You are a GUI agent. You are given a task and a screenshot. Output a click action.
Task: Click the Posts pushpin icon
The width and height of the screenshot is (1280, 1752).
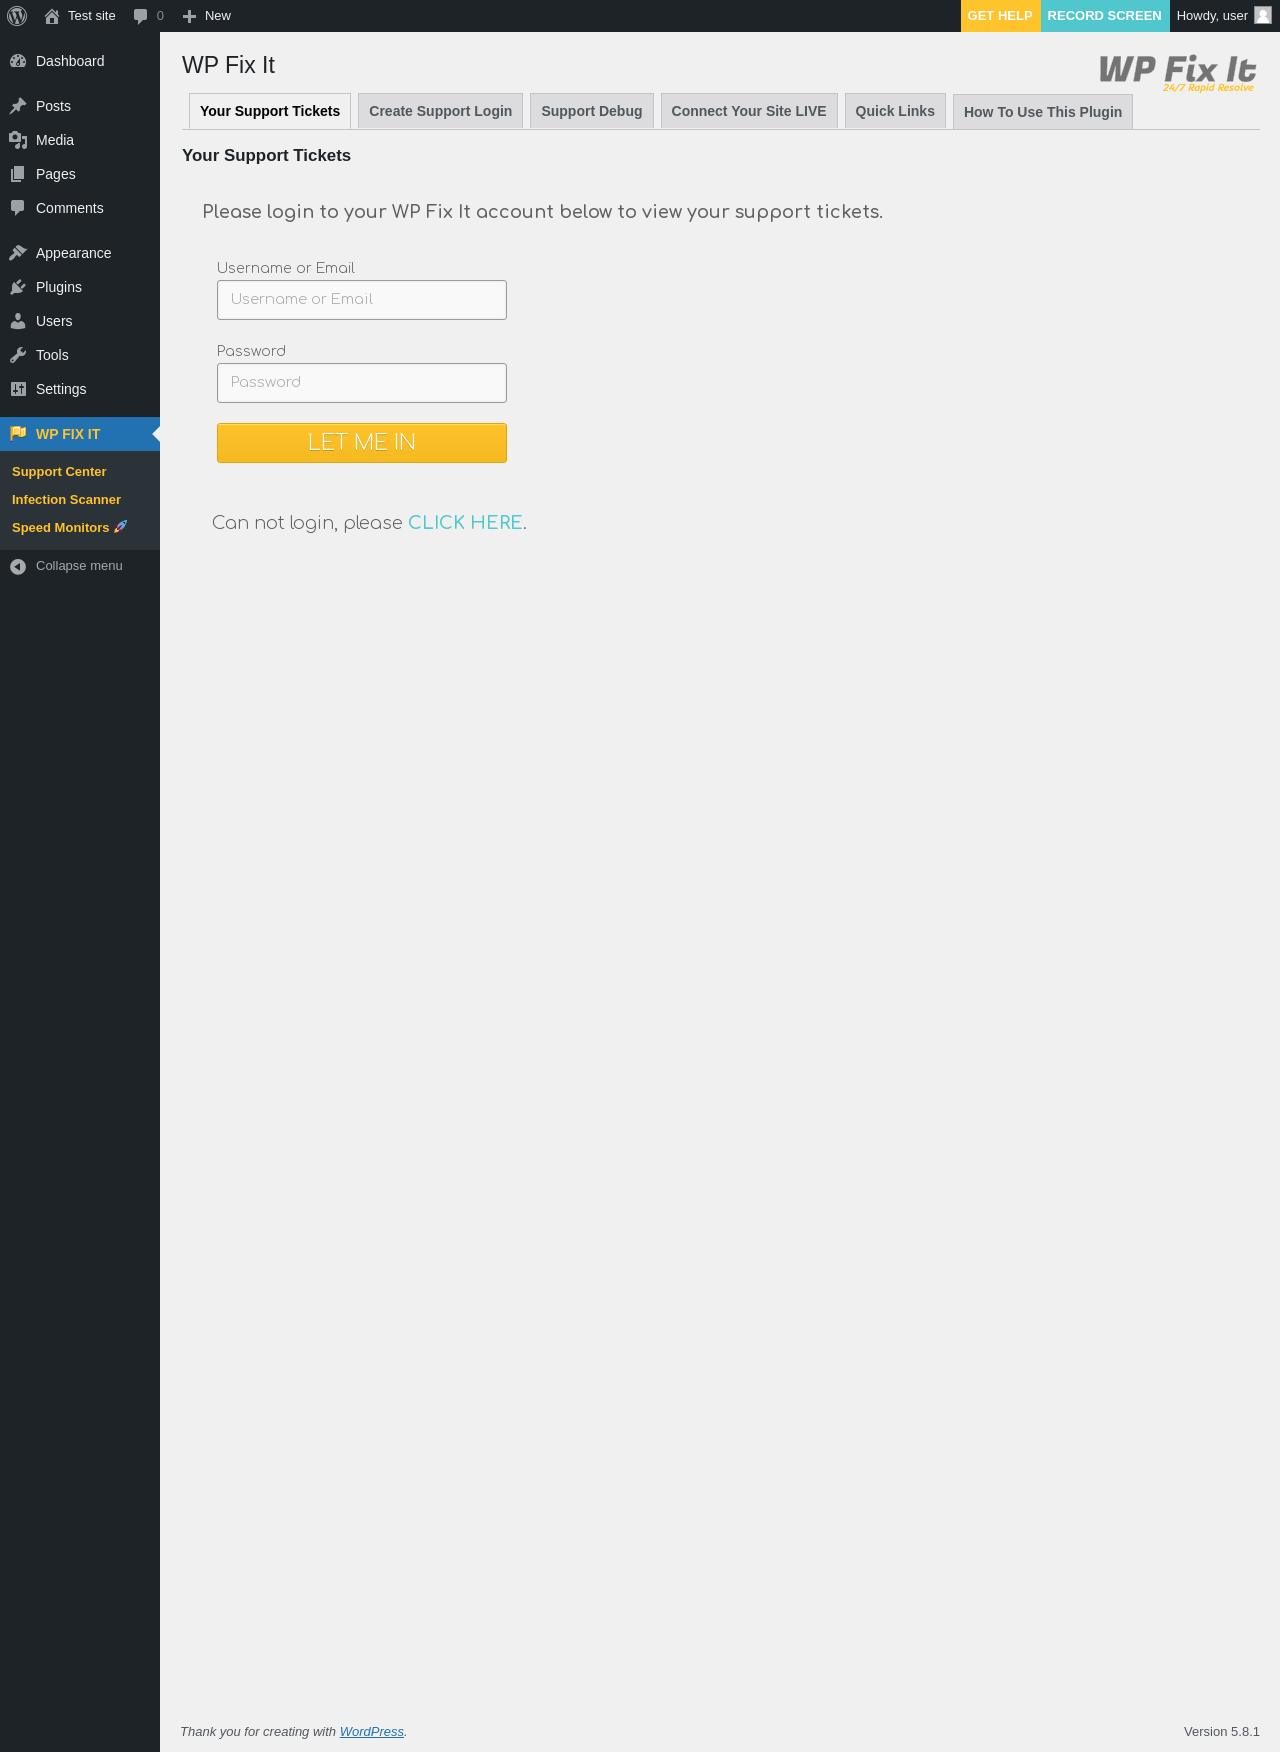coord(18,106)
